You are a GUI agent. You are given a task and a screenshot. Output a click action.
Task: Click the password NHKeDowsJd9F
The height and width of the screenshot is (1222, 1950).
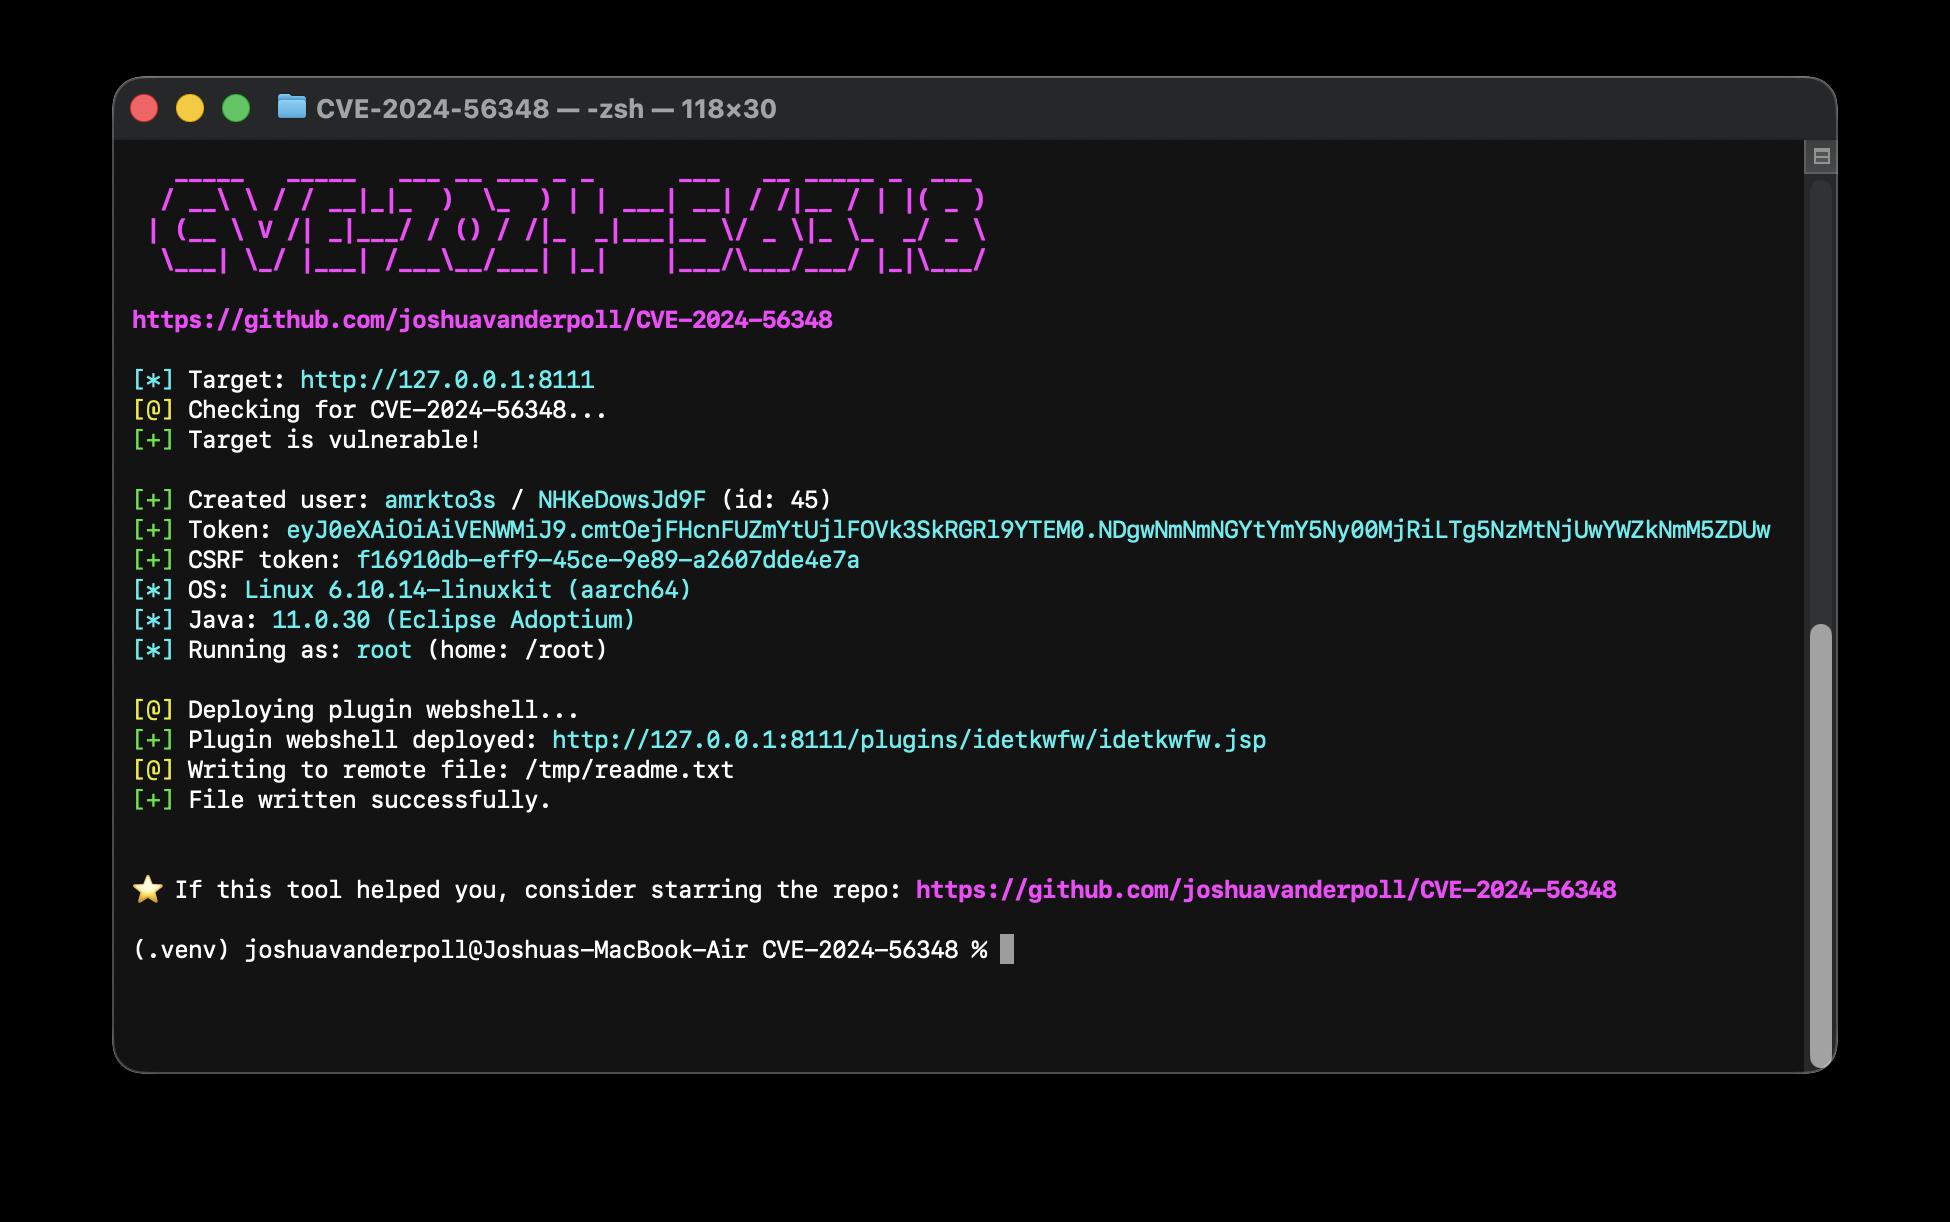[x=621, y=500]
